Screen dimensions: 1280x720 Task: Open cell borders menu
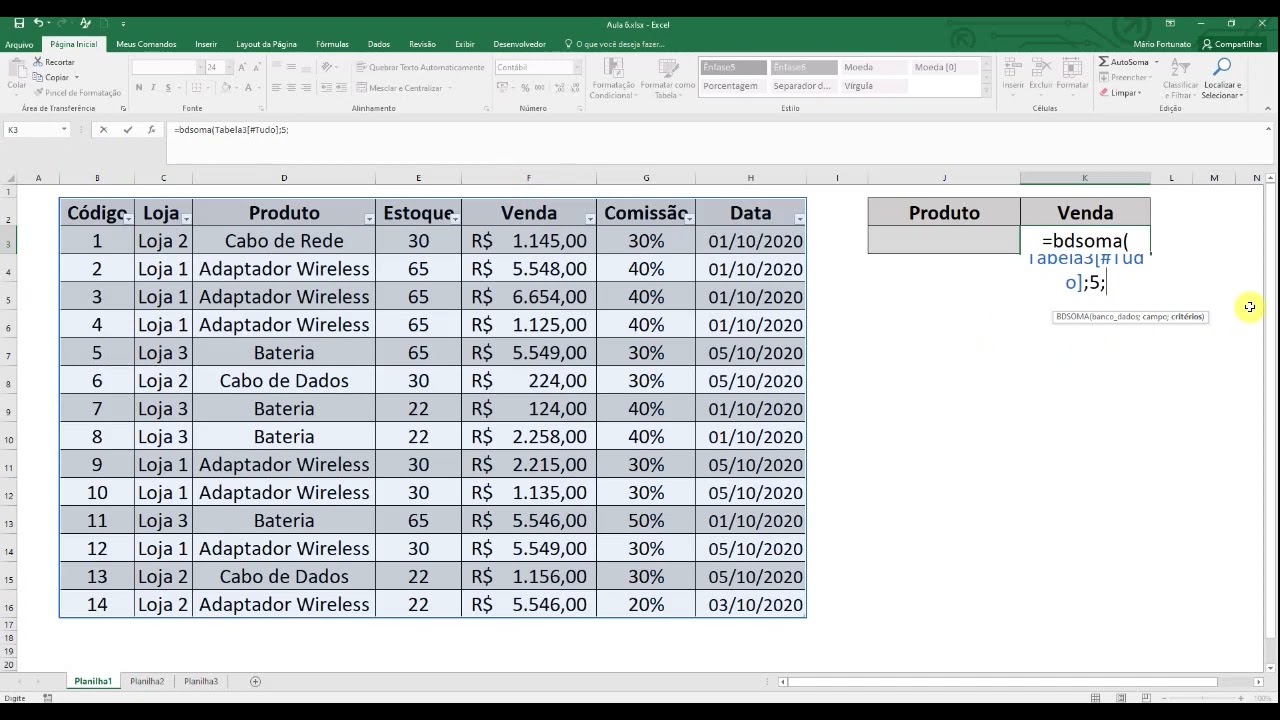point(197,88)
